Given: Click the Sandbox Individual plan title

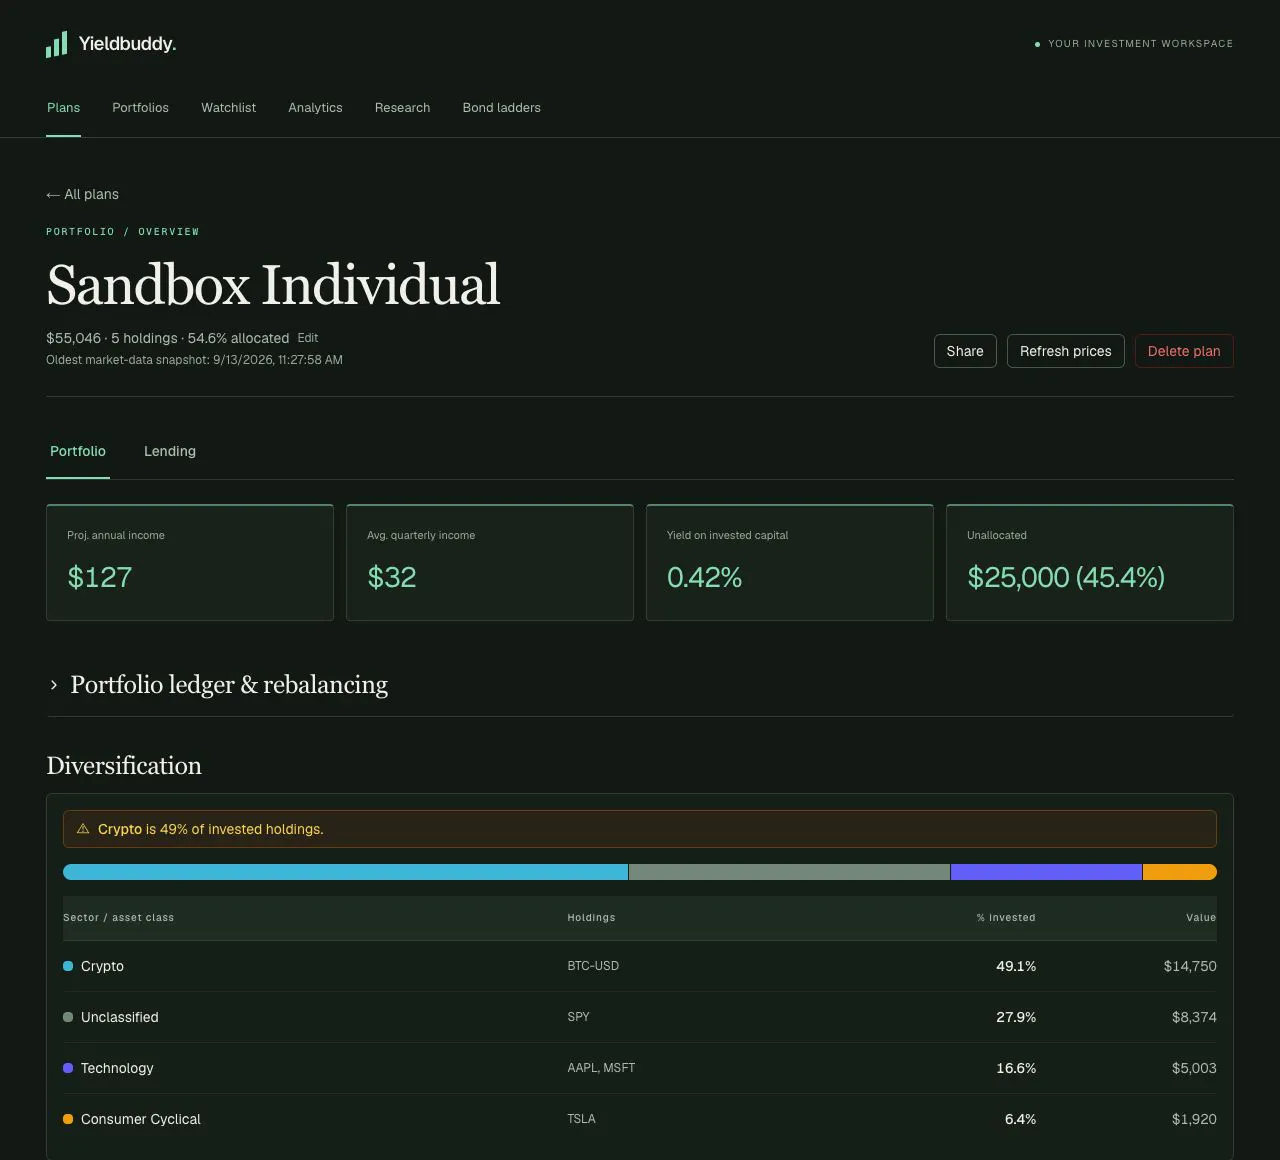Looking at the screenshot, I should click(x=273, y=285).
